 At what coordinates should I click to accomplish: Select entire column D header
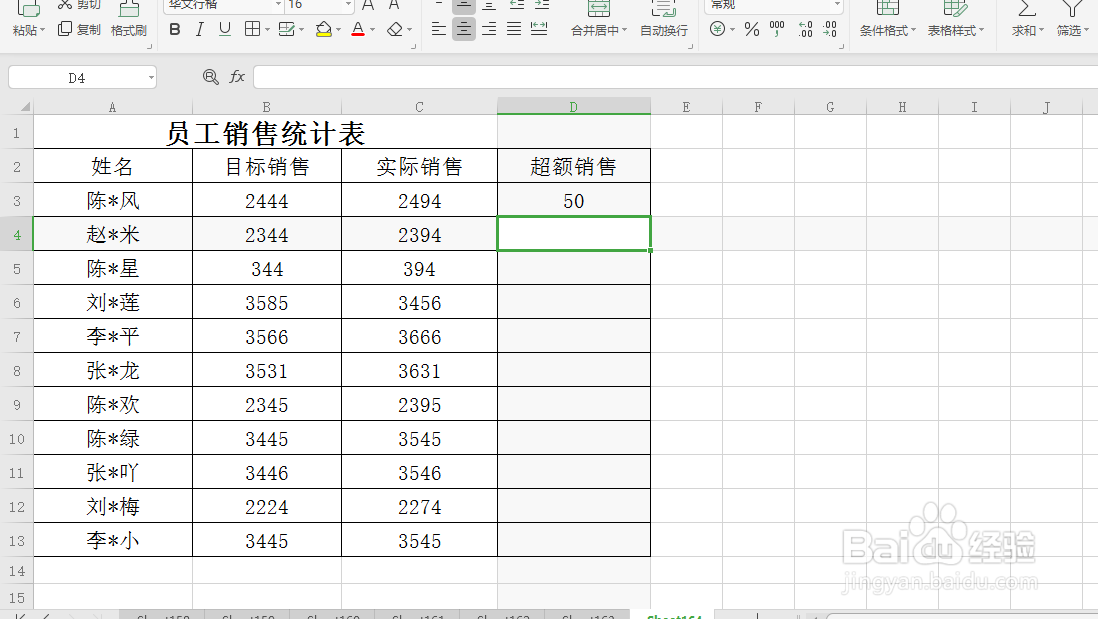click(x=574, y=107)
